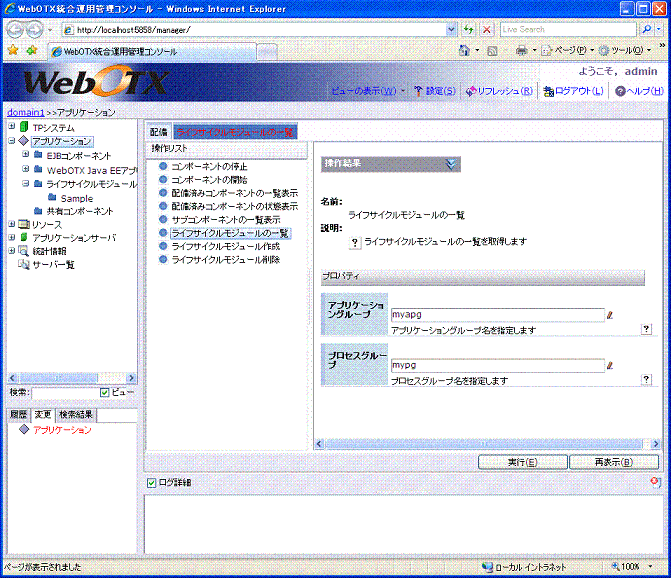
Task: Click the browser refresh icon by address bar
Action: 467,30
